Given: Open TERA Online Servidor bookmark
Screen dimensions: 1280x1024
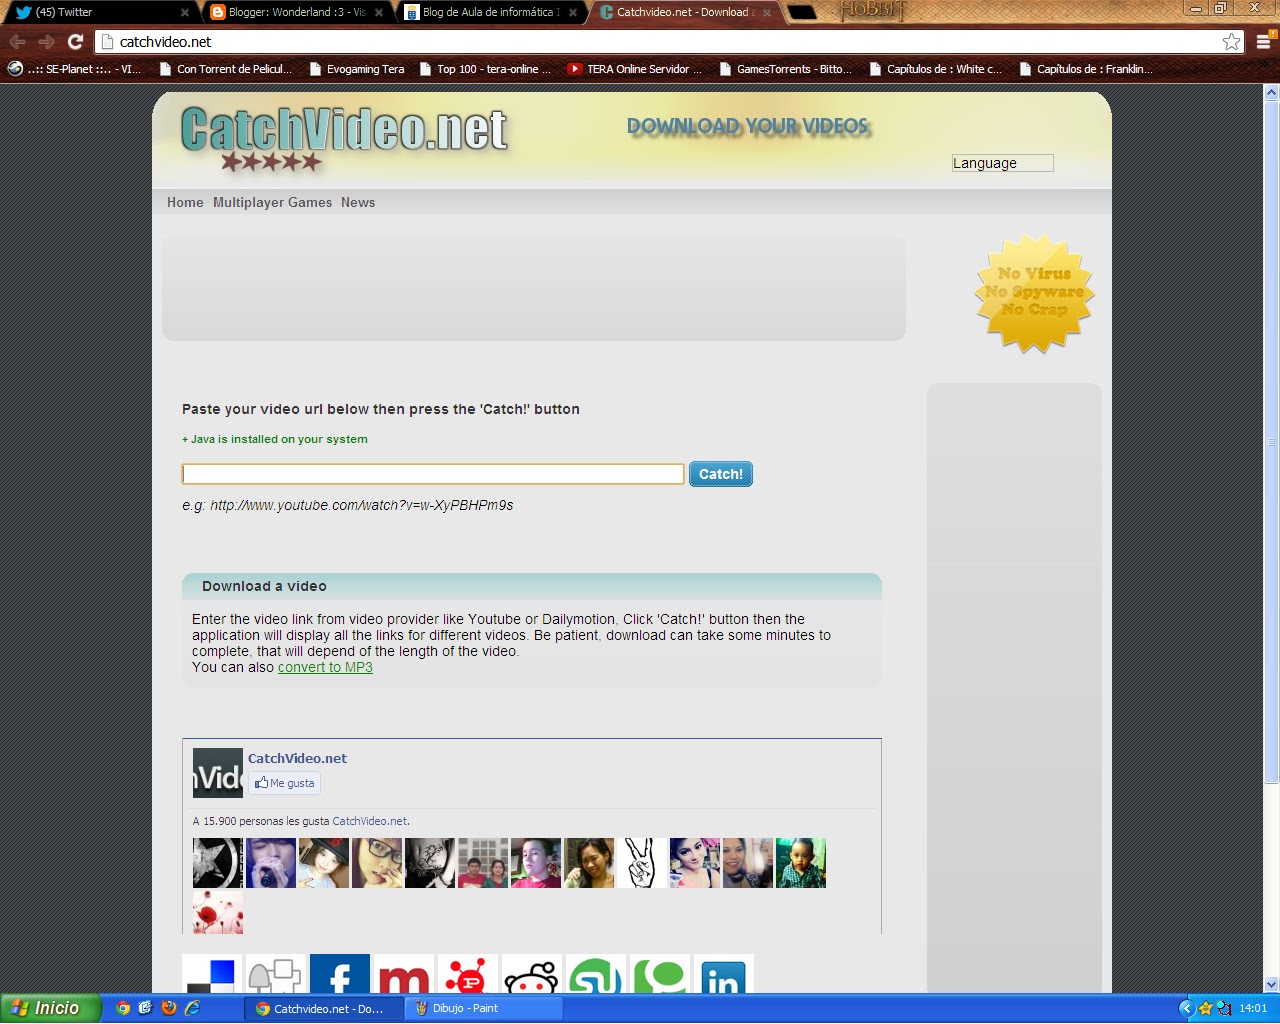Looking at the screenshot, I should click(x=635, y=69).
